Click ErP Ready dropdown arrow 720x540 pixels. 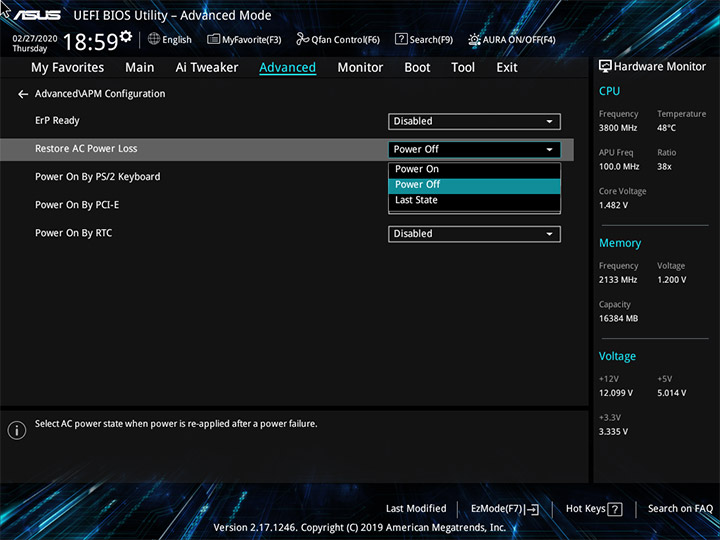tap(549, 122)
